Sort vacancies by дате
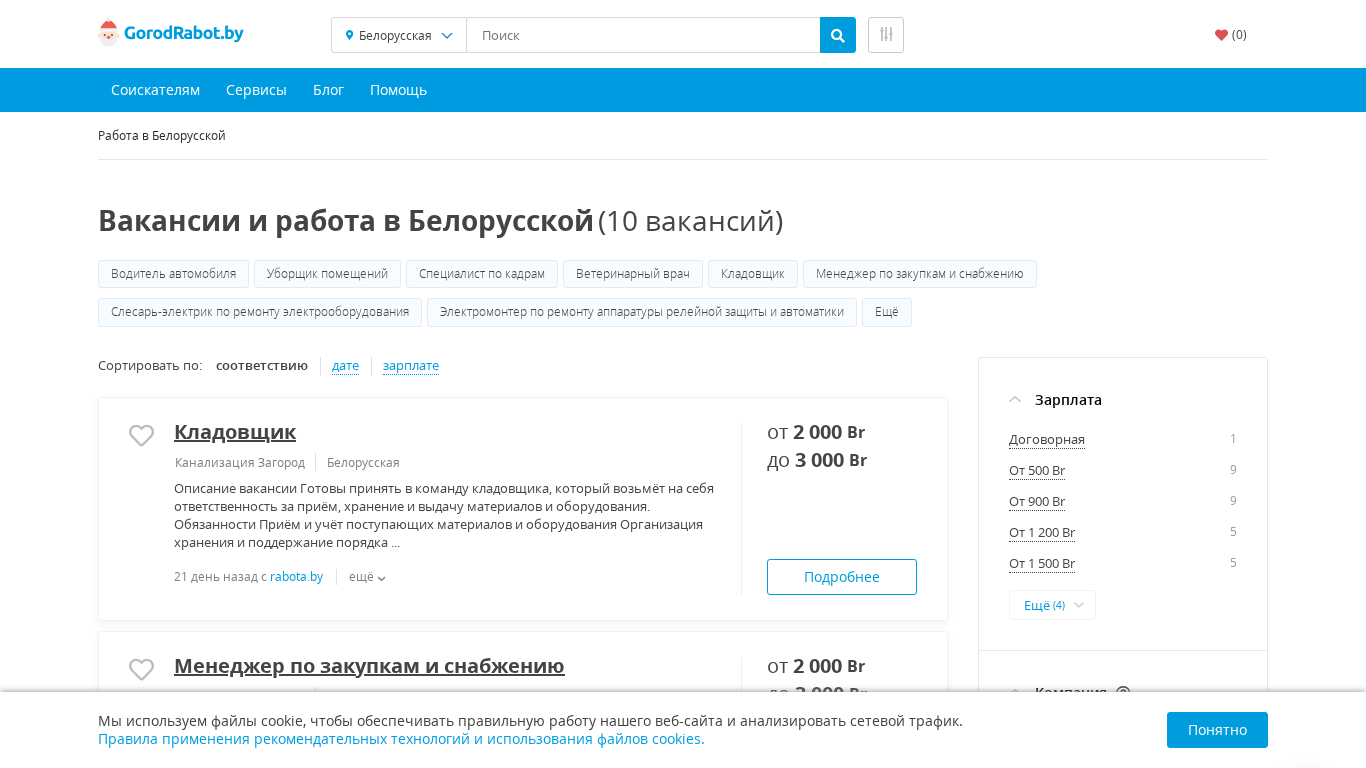 click(x=345, y=366)
